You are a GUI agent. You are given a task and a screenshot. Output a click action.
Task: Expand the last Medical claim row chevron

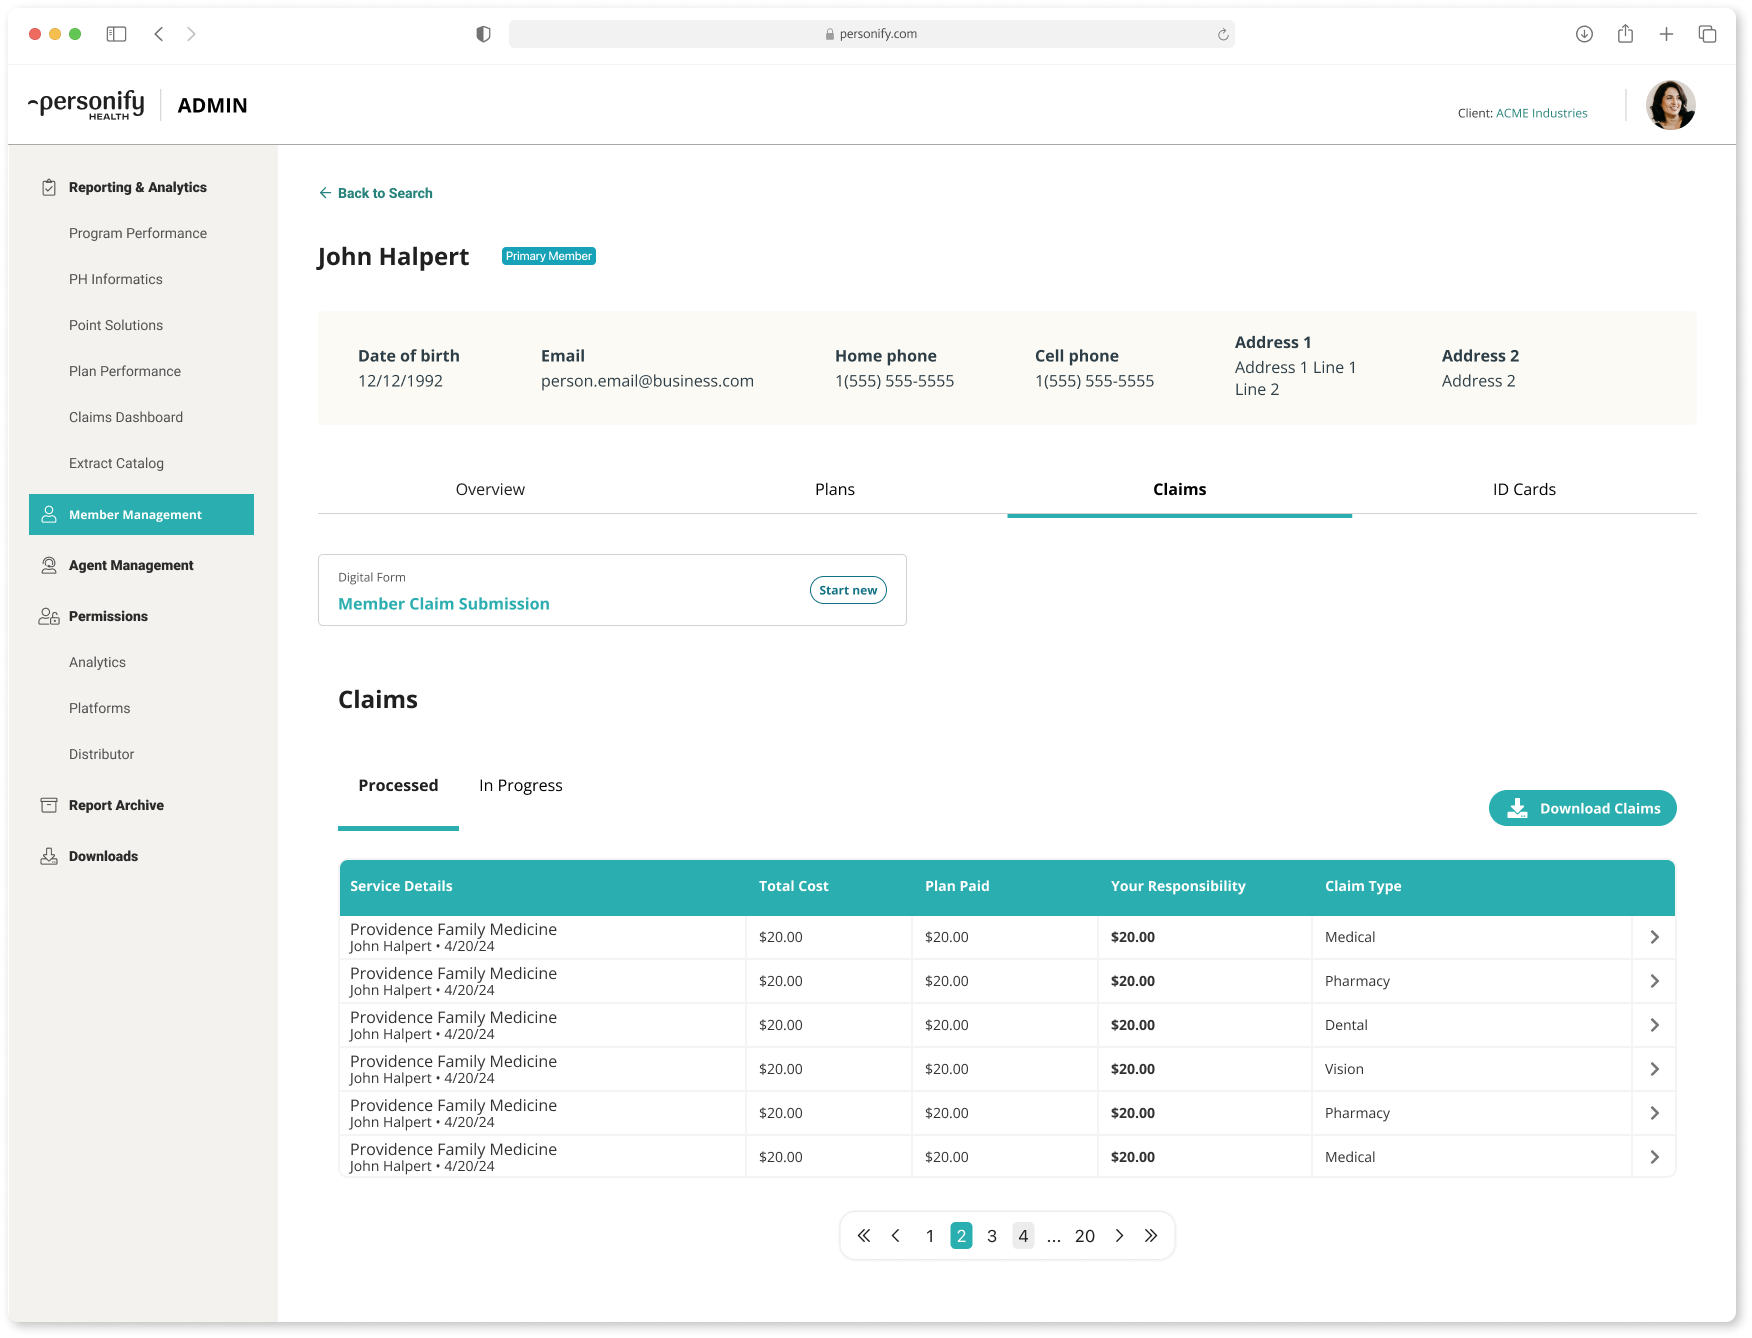coord(1655,1157)
